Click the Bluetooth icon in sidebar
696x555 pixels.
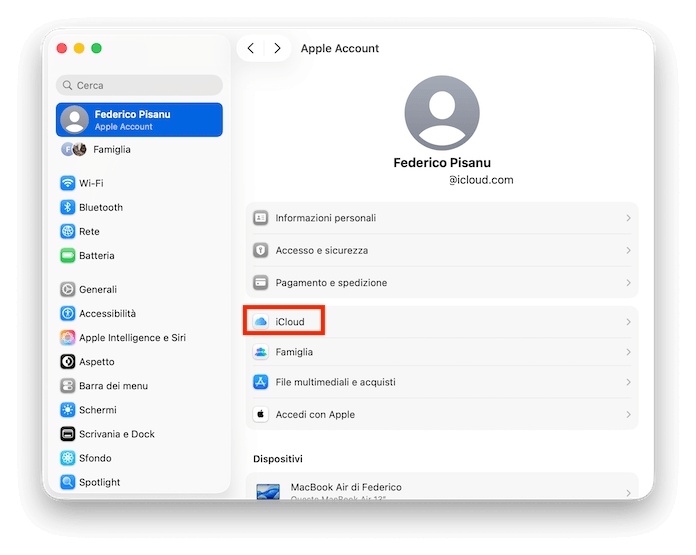[67, 207]
